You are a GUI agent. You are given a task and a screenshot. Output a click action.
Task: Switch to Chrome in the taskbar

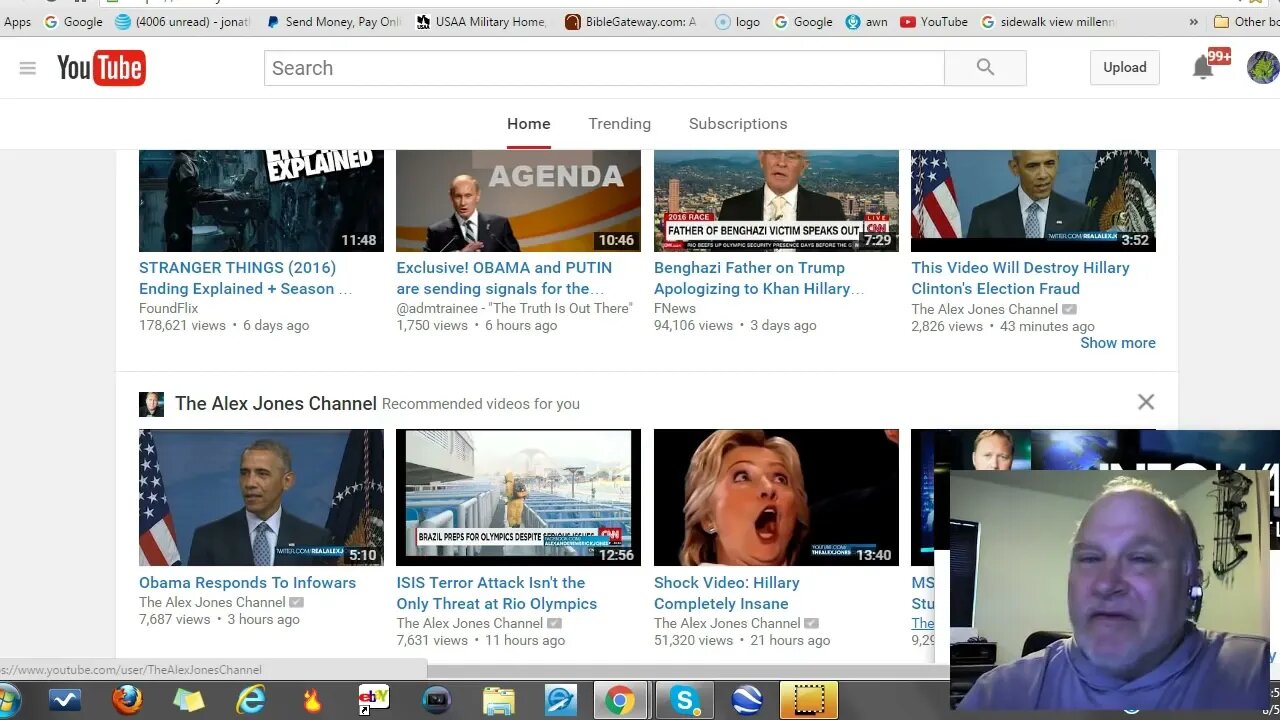620,700
